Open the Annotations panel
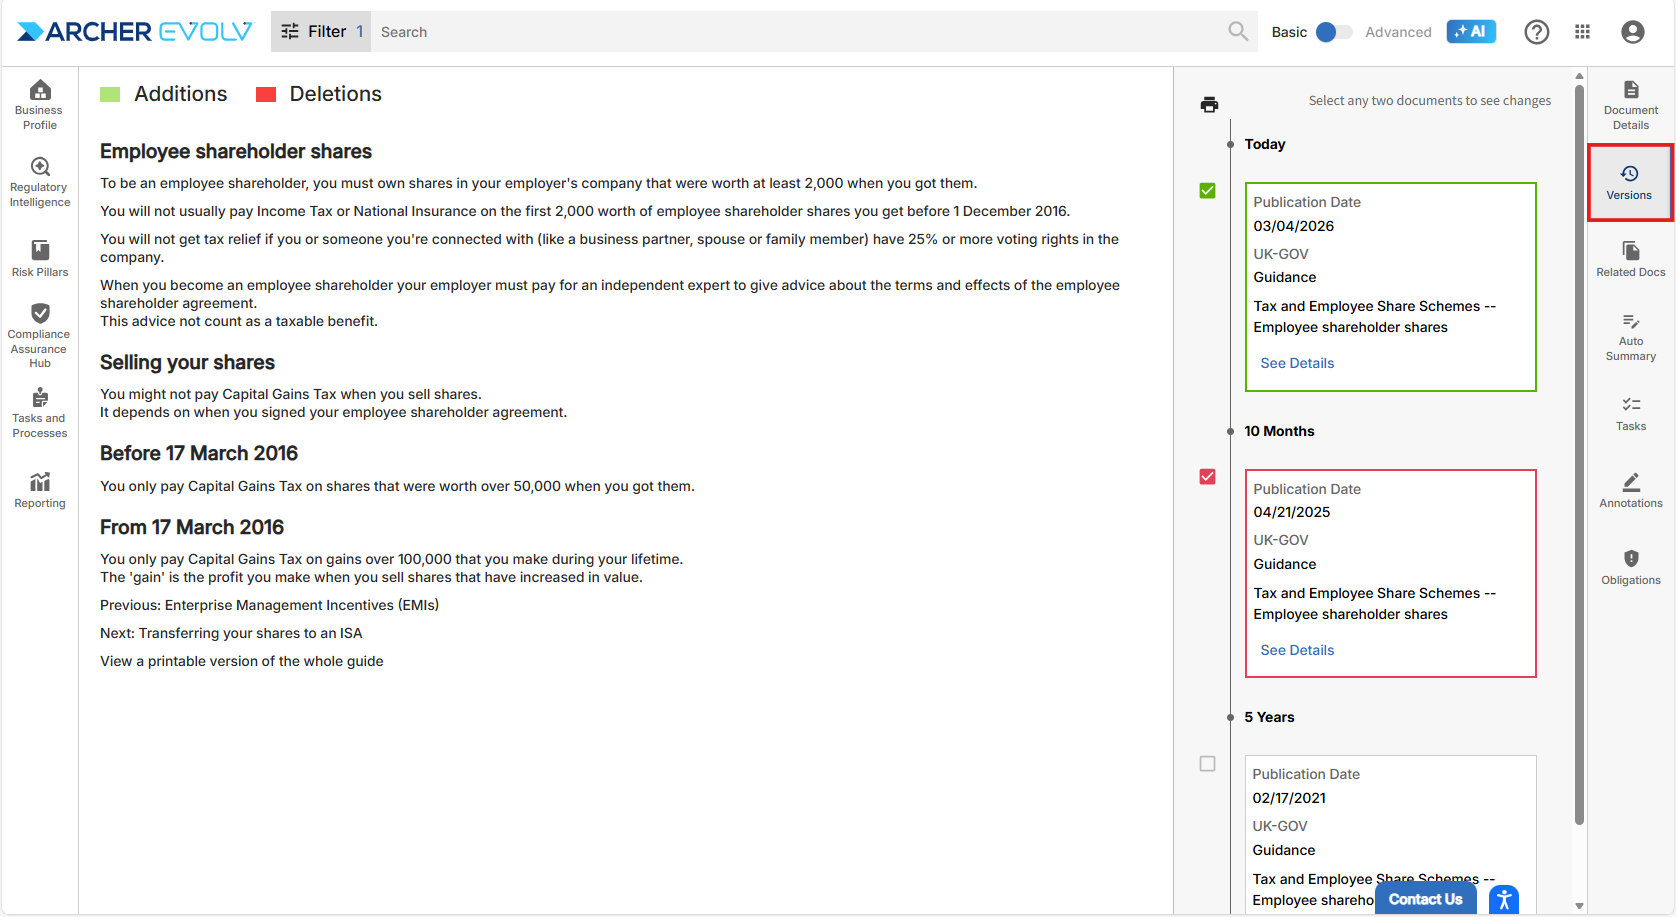The width and height of the screenshot is (1676, 917). (x=1630, y=490)
